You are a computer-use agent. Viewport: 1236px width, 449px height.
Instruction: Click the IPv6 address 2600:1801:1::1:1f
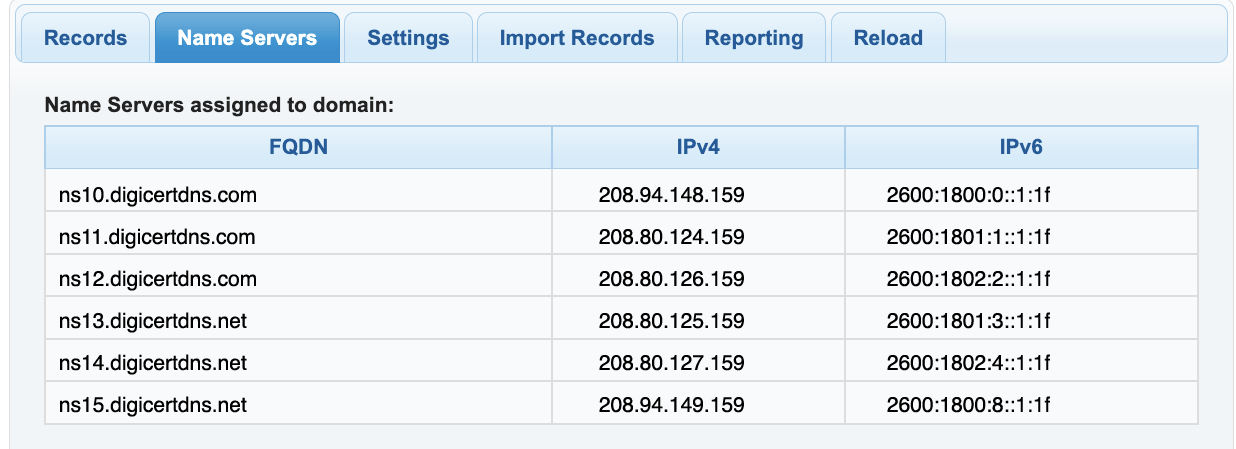(x=967, y=237)
